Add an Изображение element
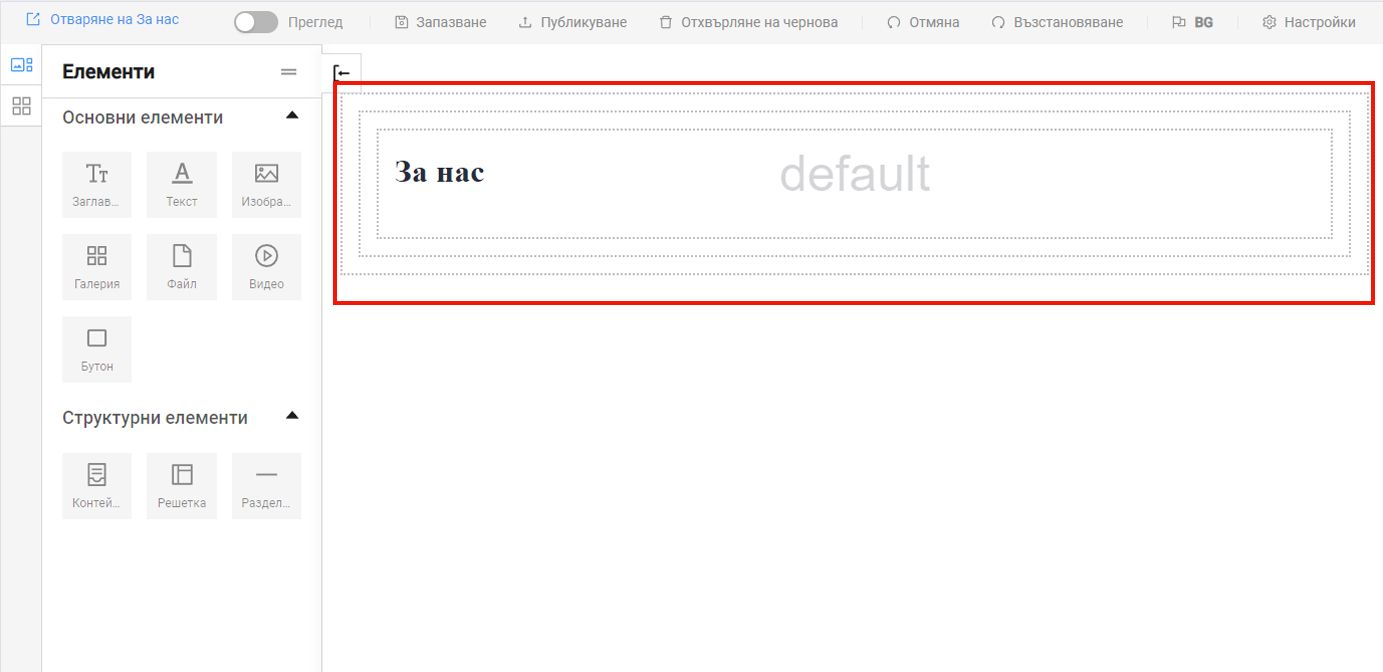 (266, 184)
